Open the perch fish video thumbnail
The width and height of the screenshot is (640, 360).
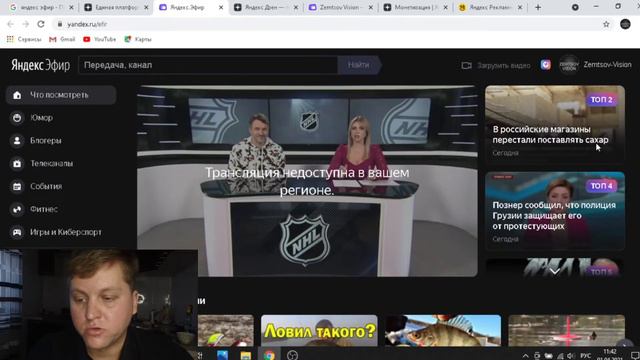point(443,330)
